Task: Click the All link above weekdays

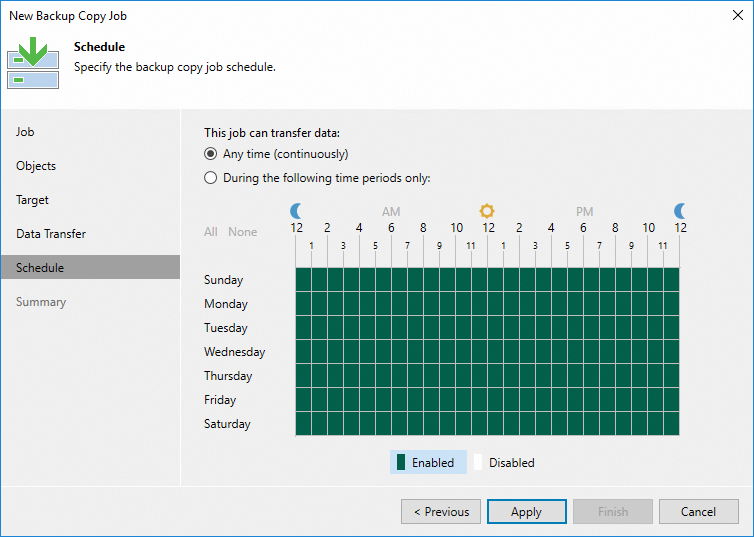Action: pyautogui.click(x=211, y=232)
